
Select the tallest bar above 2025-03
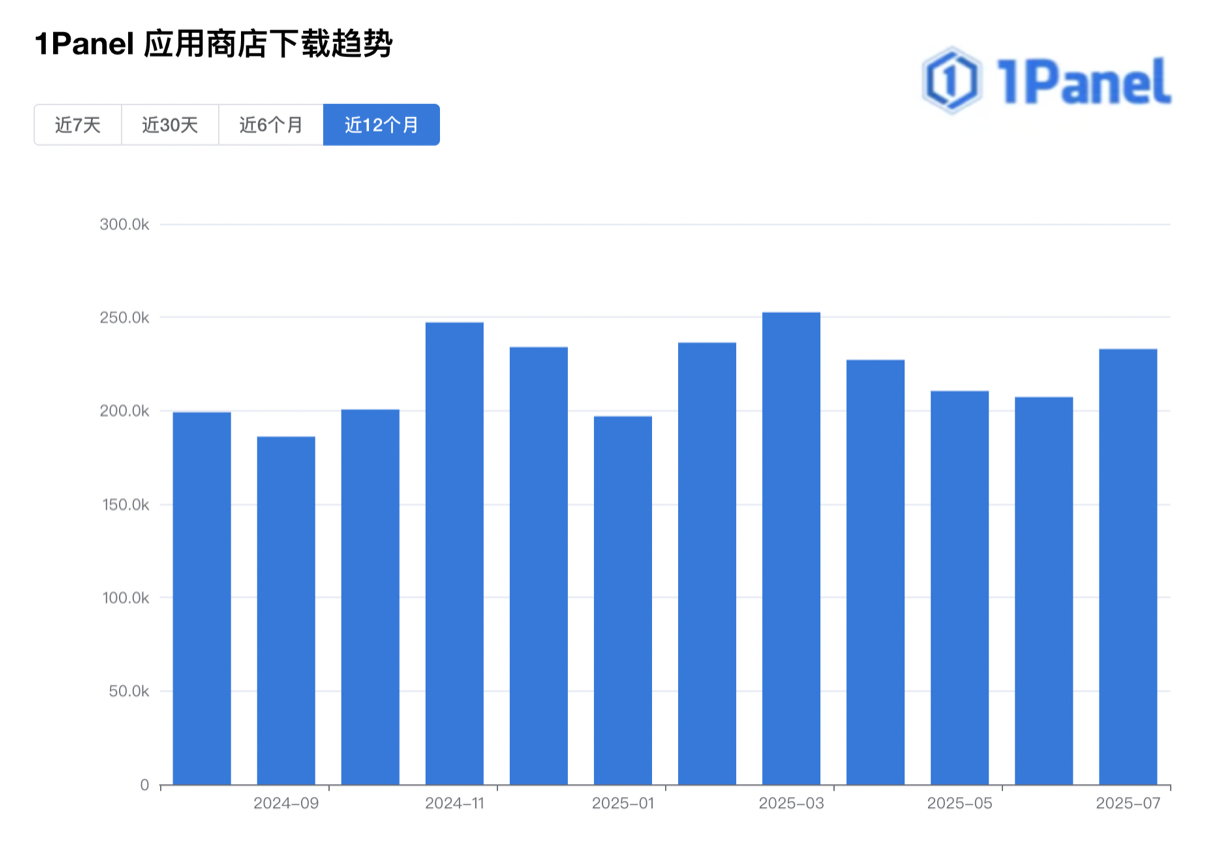coord(791,548)
